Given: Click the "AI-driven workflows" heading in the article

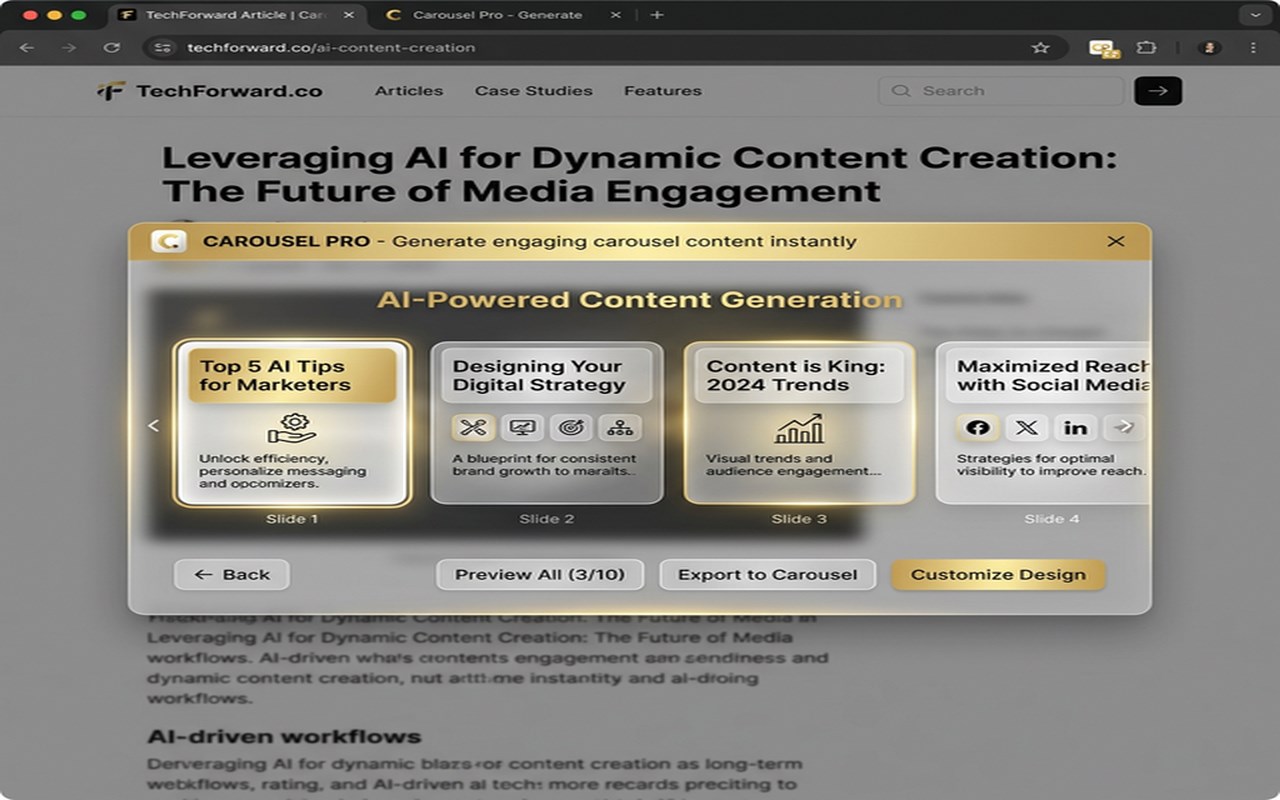Looking at the screenshot, I should [x=284, y=737].
